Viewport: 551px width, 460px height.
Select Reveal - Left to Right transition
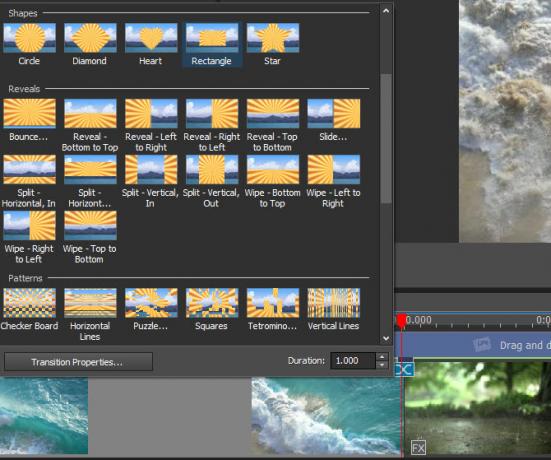click(151, 125)
